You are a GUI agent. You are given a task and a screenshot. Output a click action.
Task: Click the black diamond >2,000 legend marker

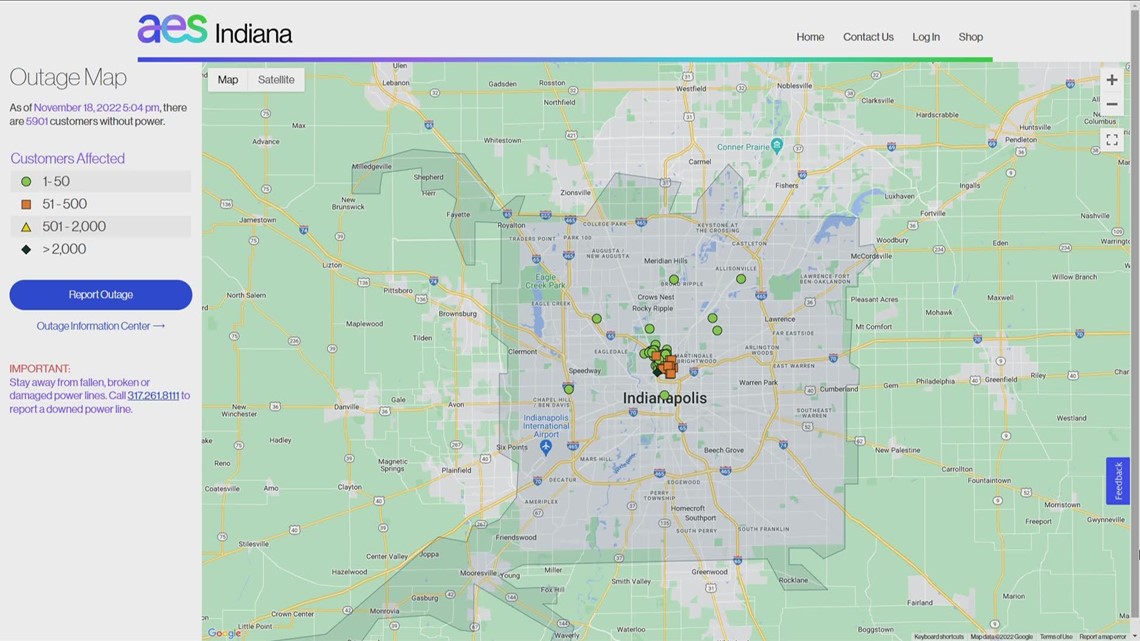click(x=25, y=248)
